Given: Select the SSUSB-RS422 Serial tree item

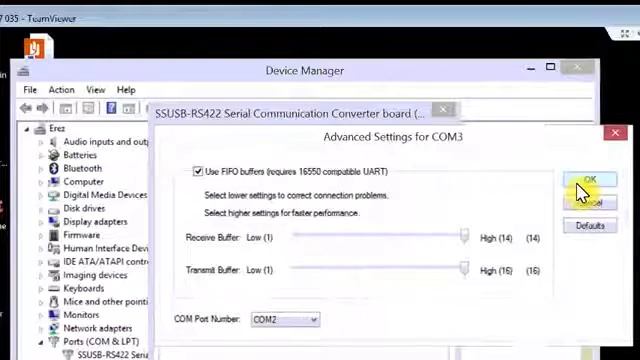Looking at the screenshot, I should [113, 355].
